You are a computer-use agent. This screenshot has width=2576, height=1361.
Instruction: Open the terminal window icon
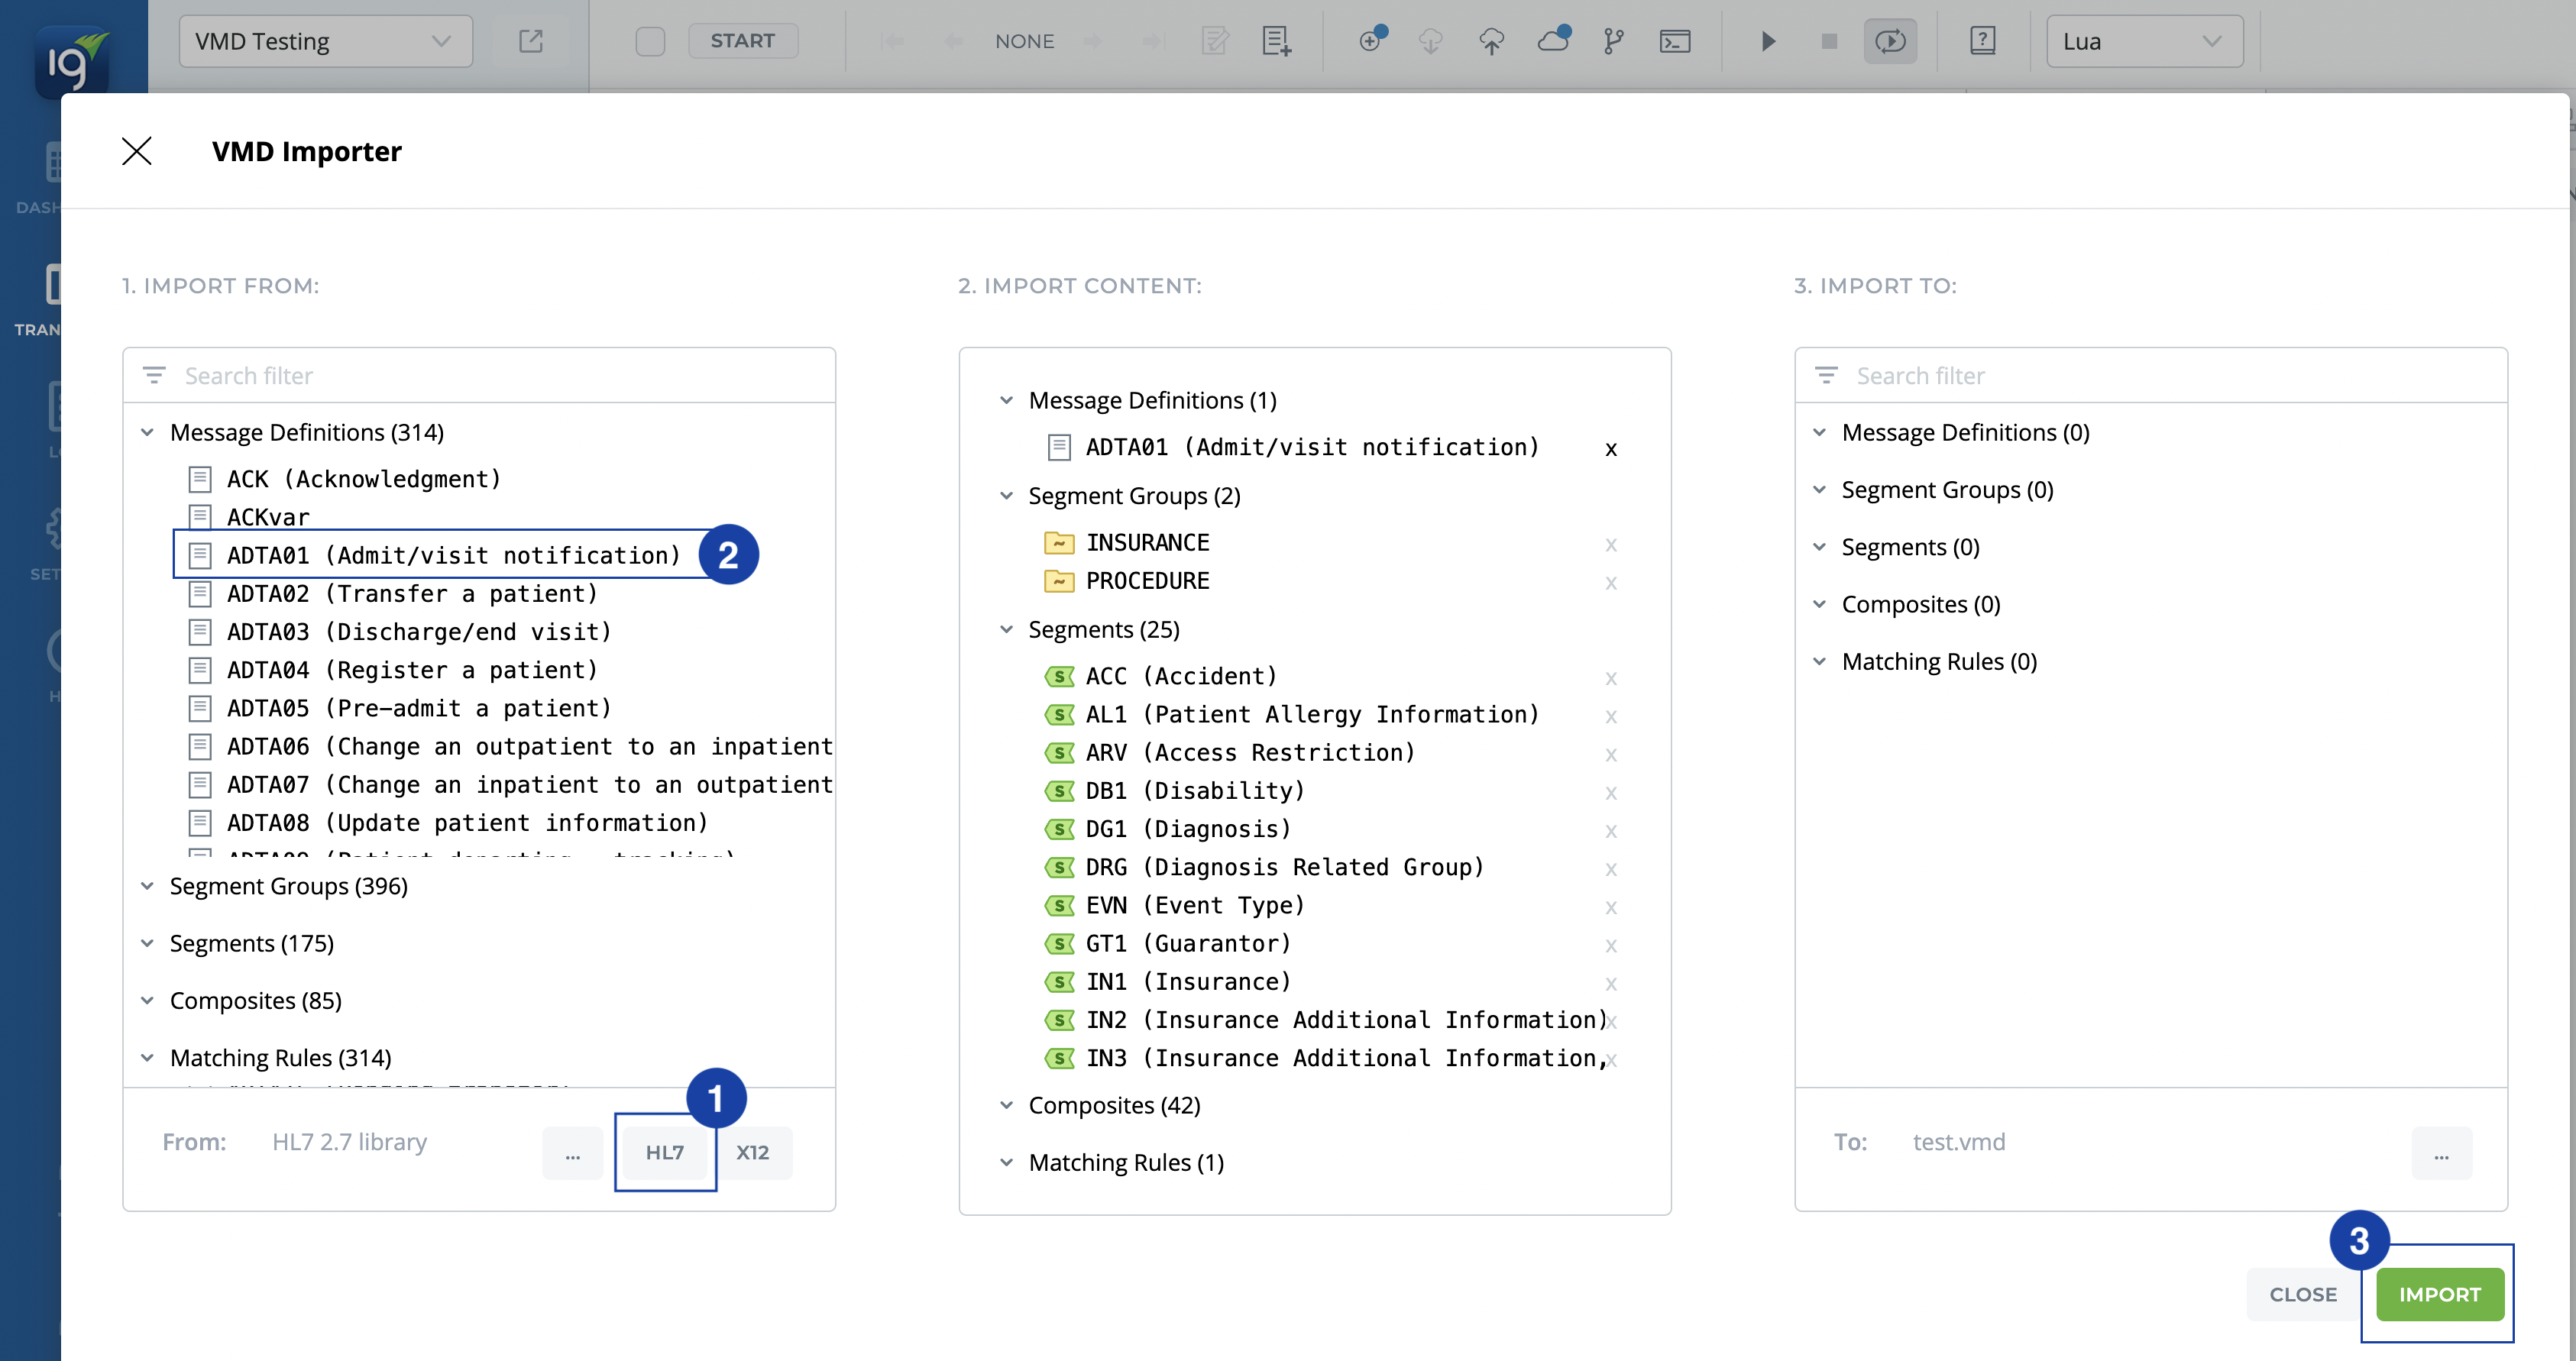[x=1673, y=41]
